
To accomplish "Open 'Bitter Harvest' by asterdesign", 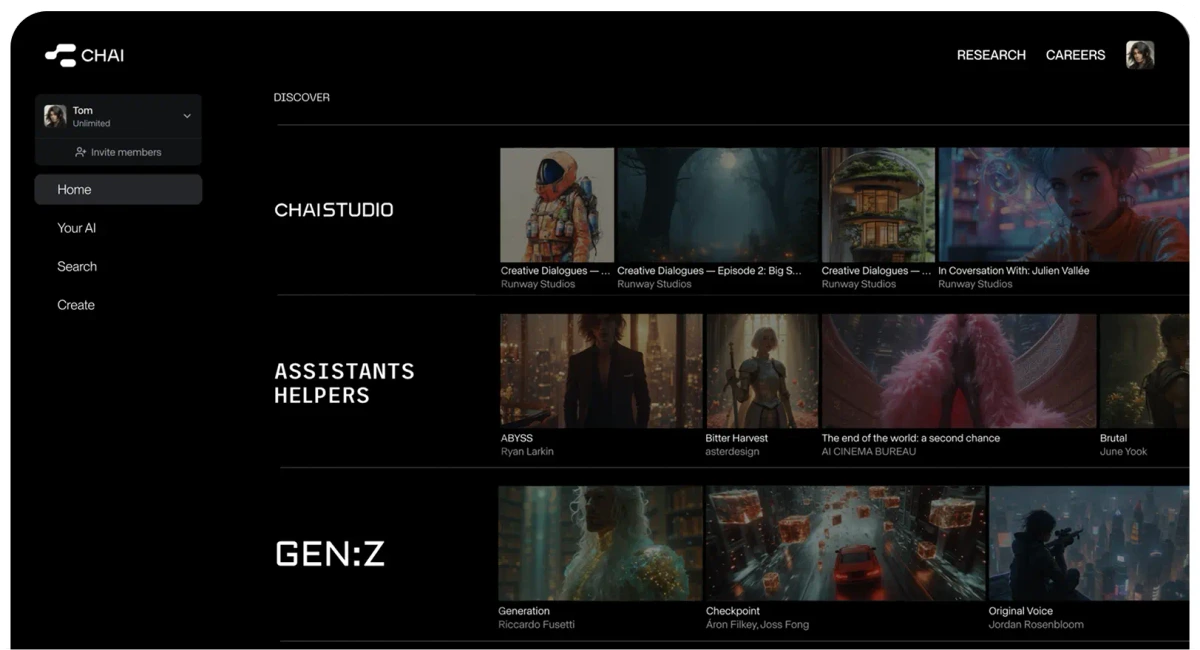I will click(762, 370).
